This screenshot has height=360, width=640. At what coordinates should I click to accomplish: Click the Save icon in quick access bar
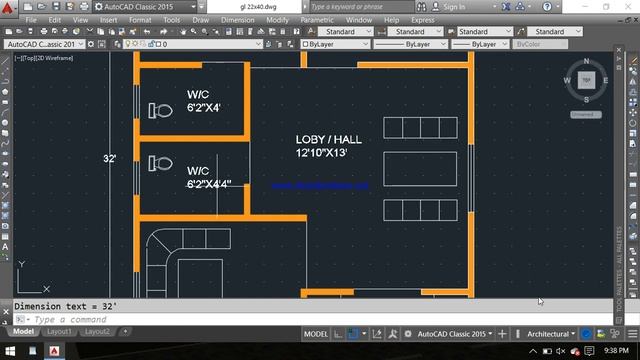tap(56, 7)
